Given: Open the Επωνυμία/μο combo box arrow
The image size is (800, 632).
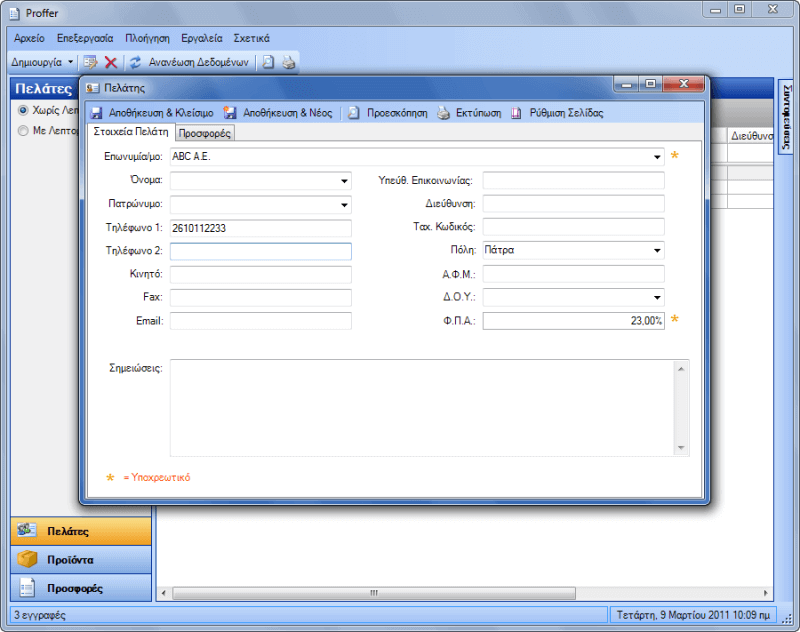Looking at the screenshot, I should coord(657,157).
